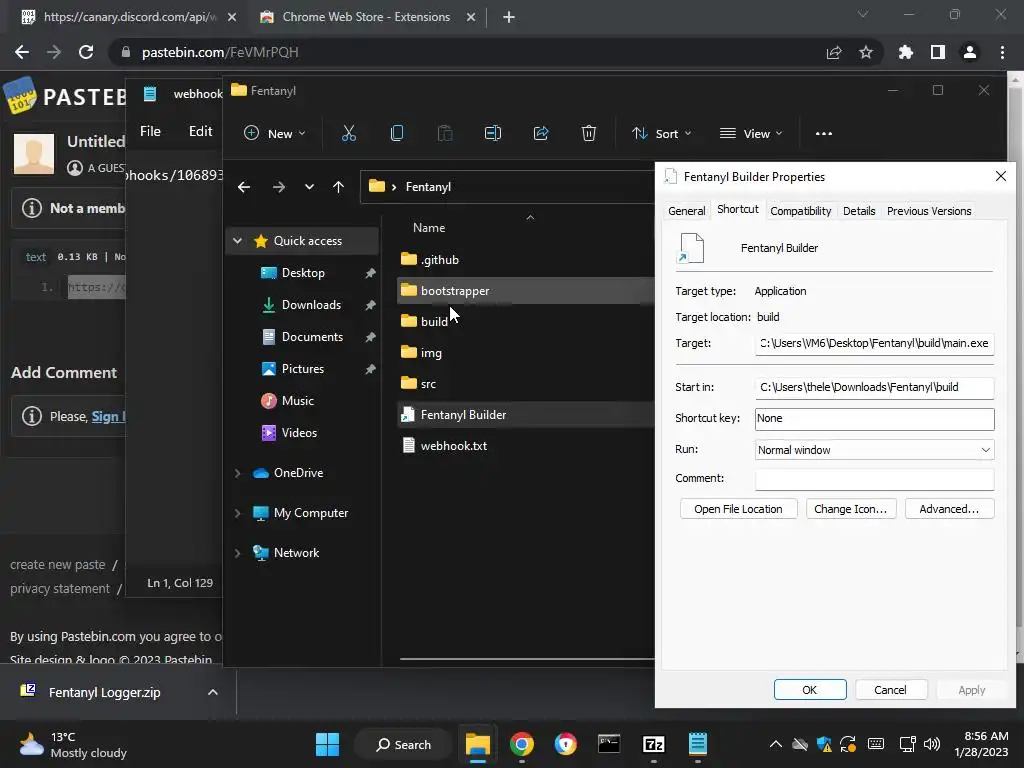Click the Open File Location button
The width and height of the screenshot is (1024, 768).
coord(738,509)
